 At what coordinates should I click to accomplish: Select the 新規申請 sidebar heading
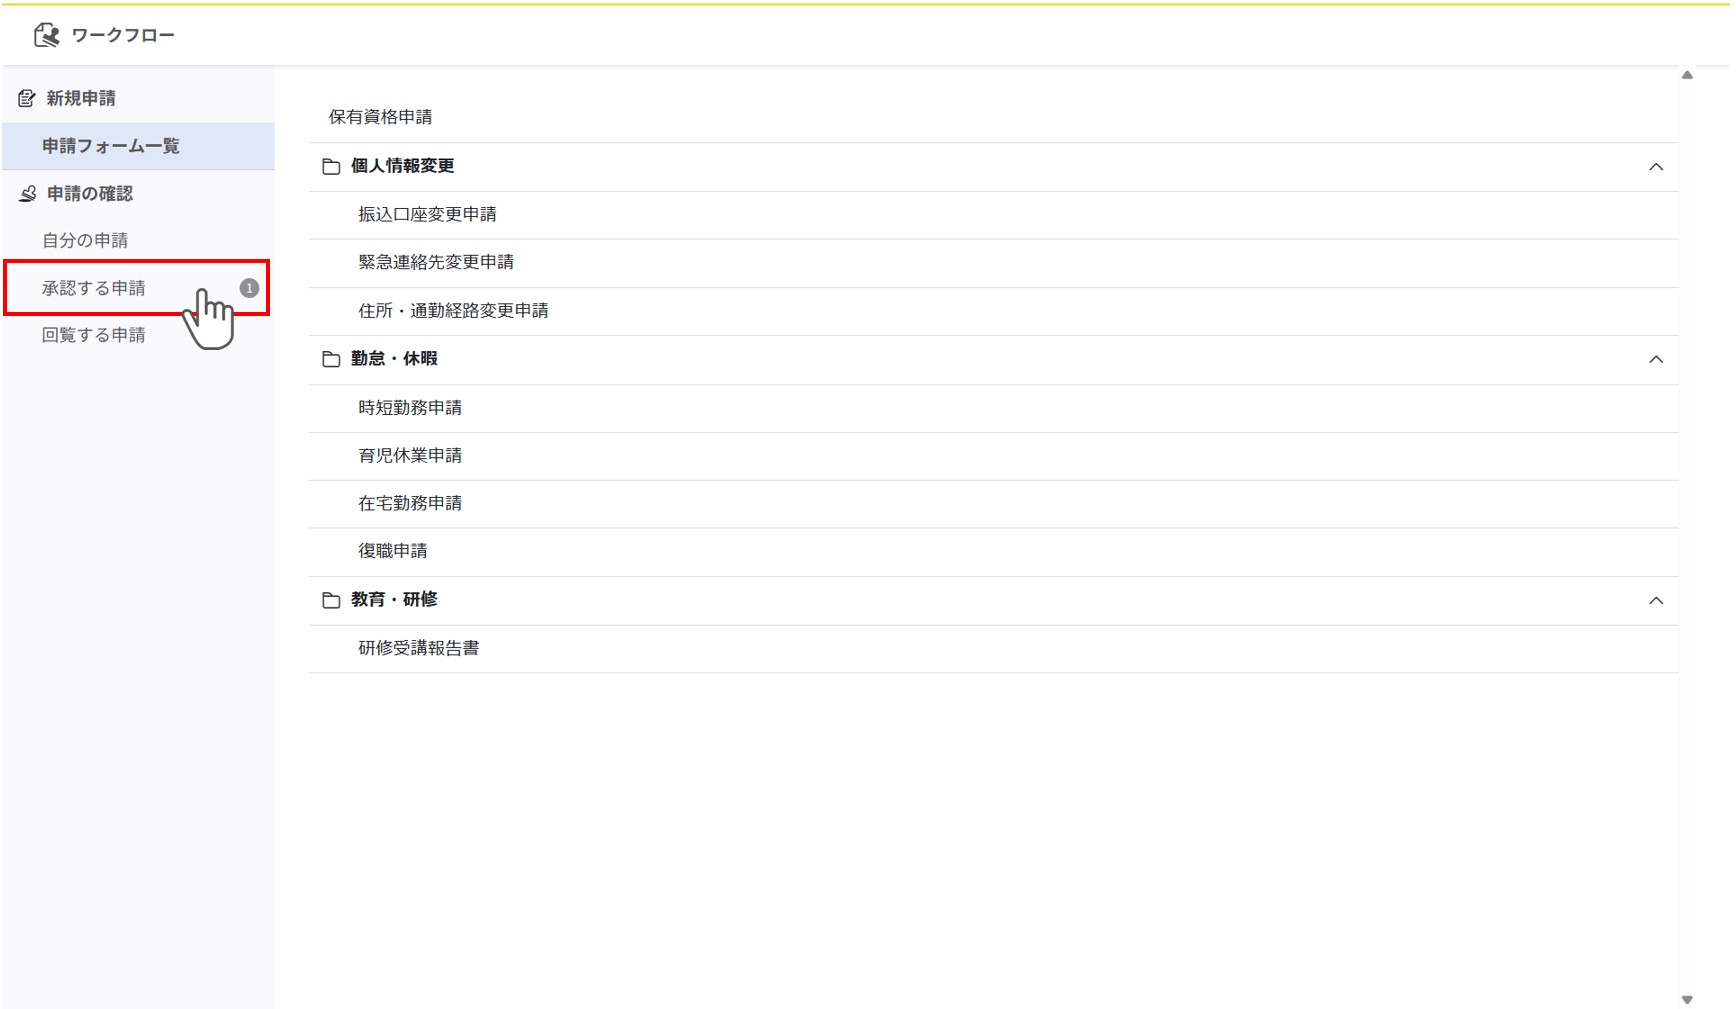(80, 98)
